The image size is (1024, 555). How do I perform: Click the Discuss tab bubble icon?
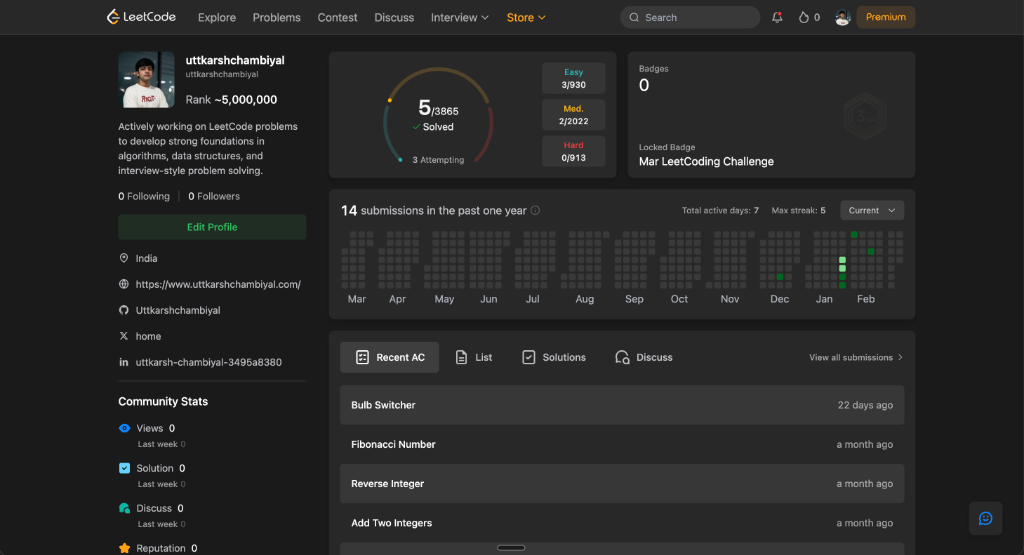[622, 357]
